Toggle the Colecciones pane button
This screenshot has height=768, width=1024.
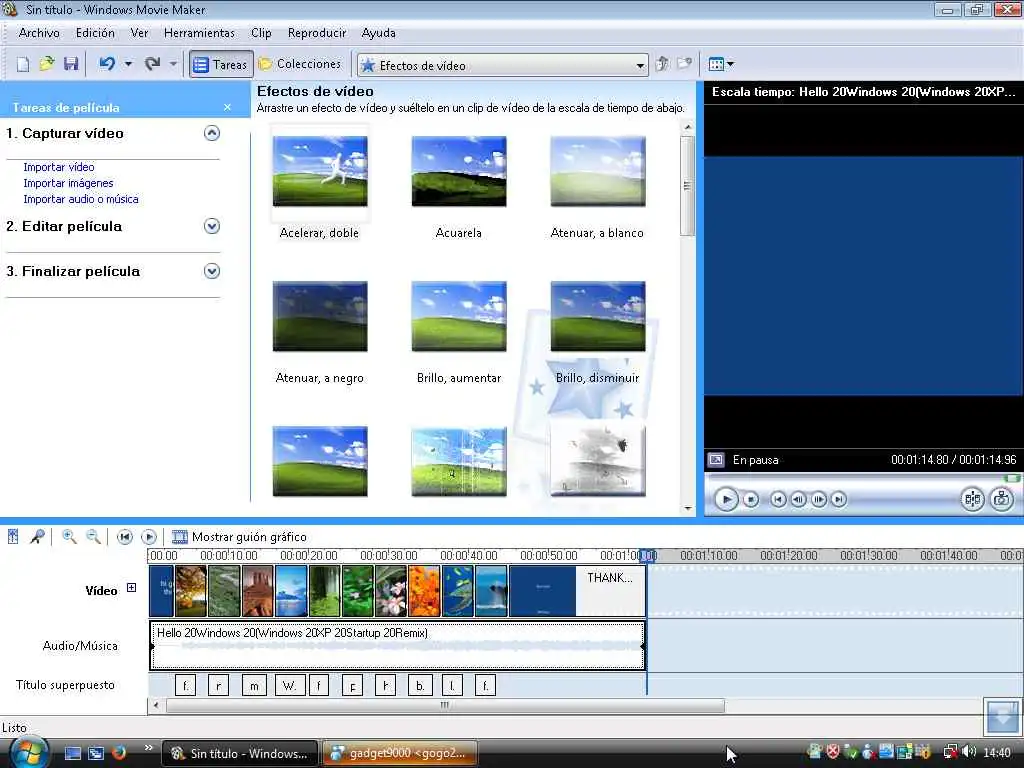300,64
